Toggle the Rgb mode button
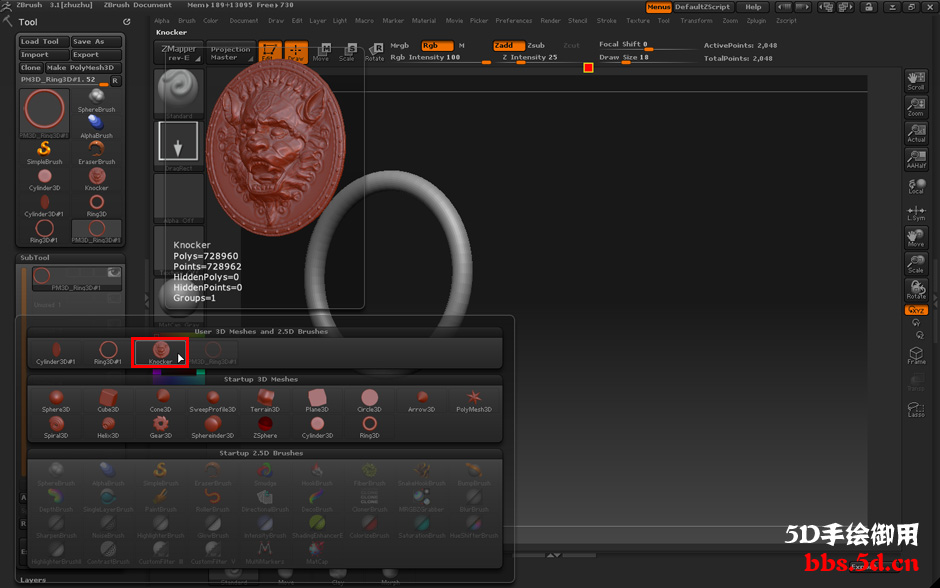940x588 pixels. click(x=437, y=46)
